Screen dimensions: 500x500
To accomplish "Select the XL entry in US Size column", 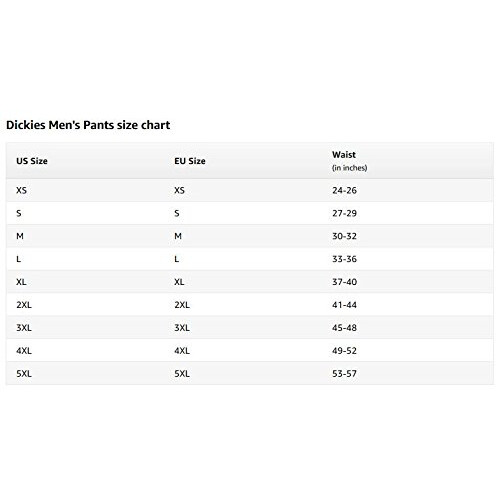I will [x=21, y=282].
